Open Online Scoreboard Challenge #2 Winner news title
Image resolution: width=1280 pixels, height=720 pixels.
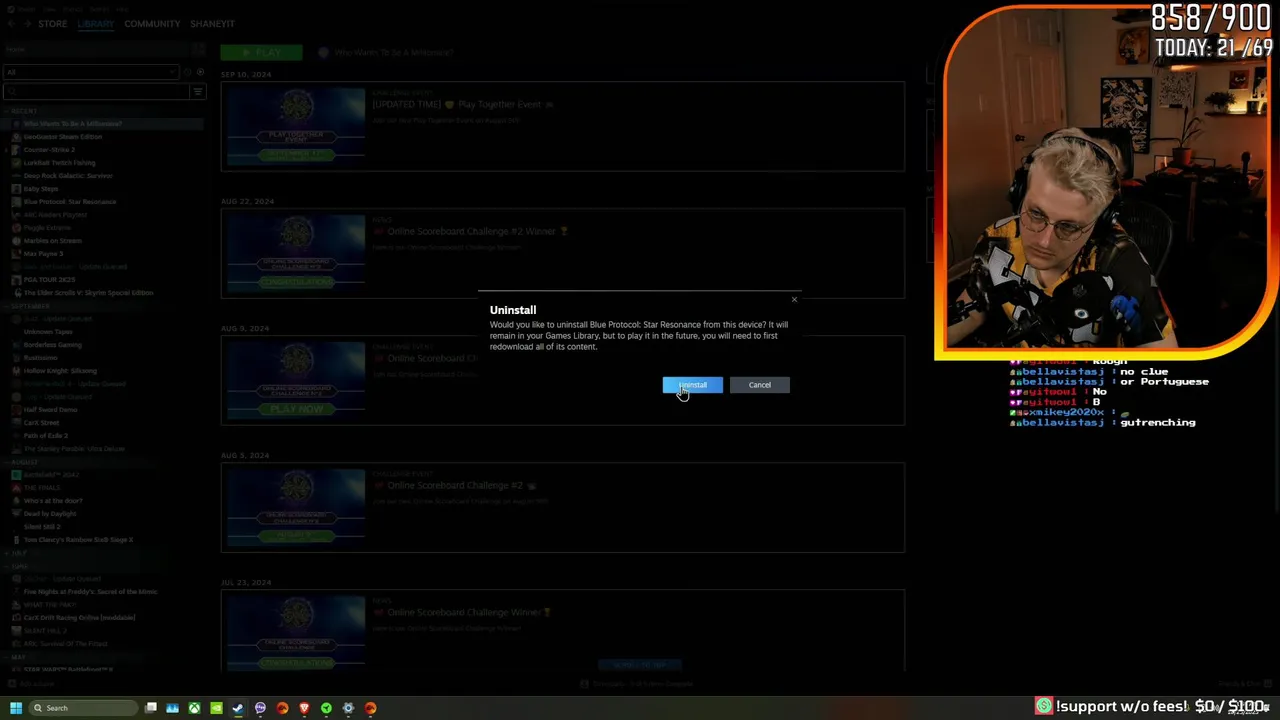[470, 231]
